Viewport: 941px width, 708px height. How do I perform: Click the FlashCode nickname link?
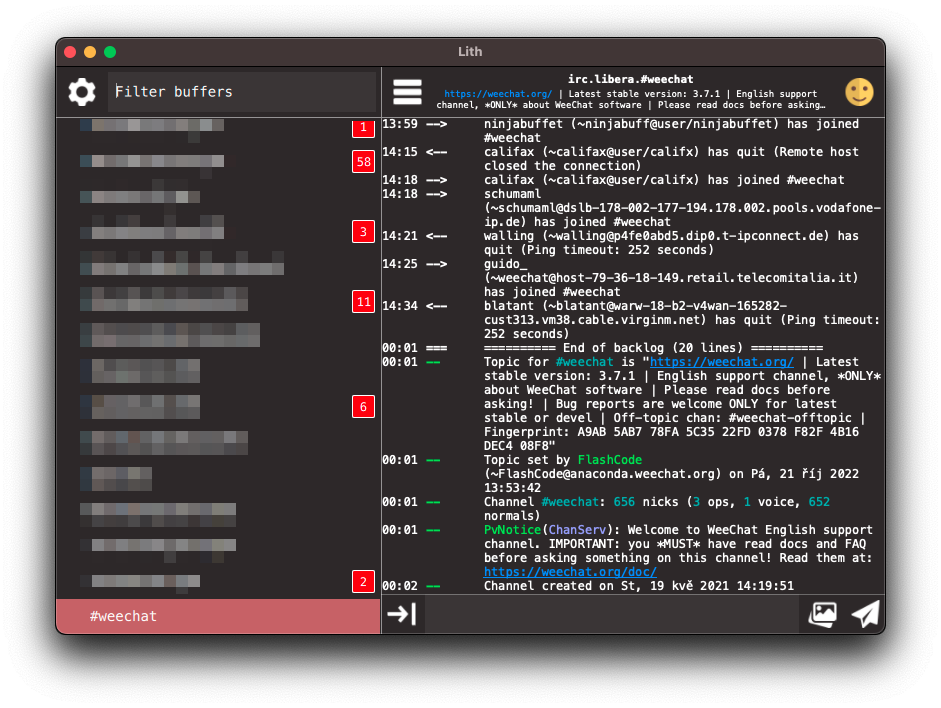click(x=609, y=459)
